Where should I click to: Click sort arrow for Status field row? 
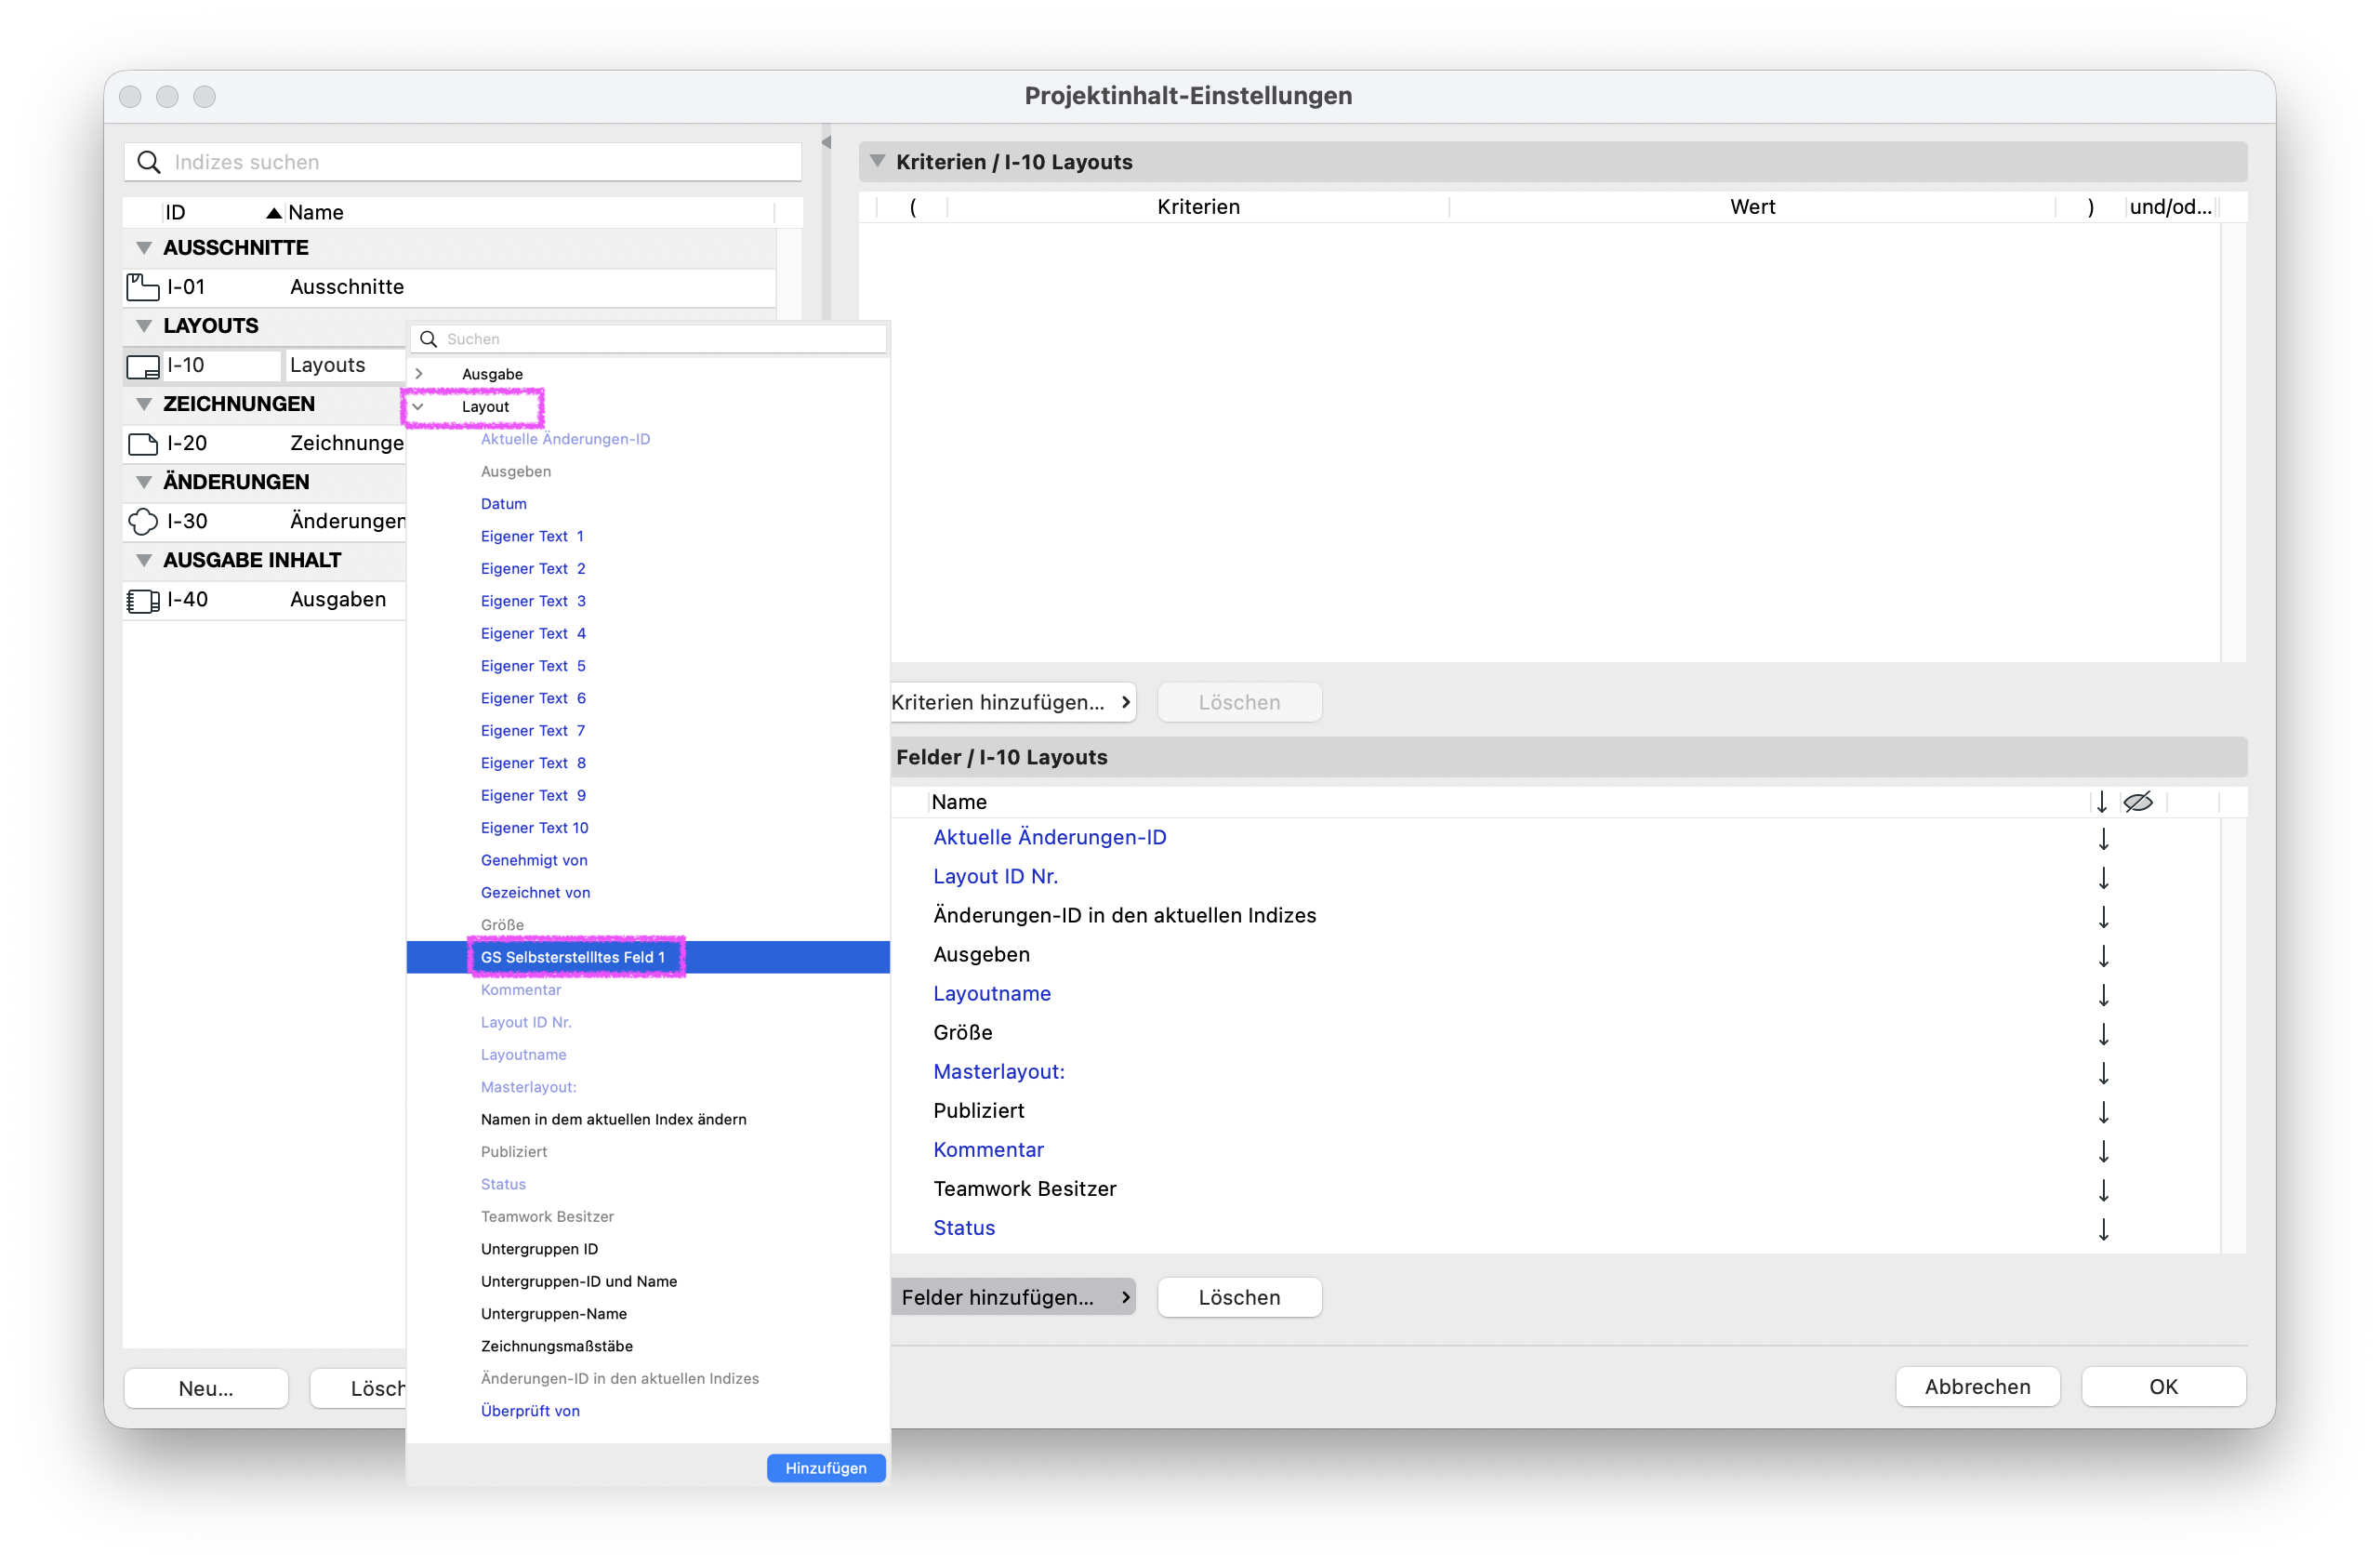(x=2103, y=1228)
